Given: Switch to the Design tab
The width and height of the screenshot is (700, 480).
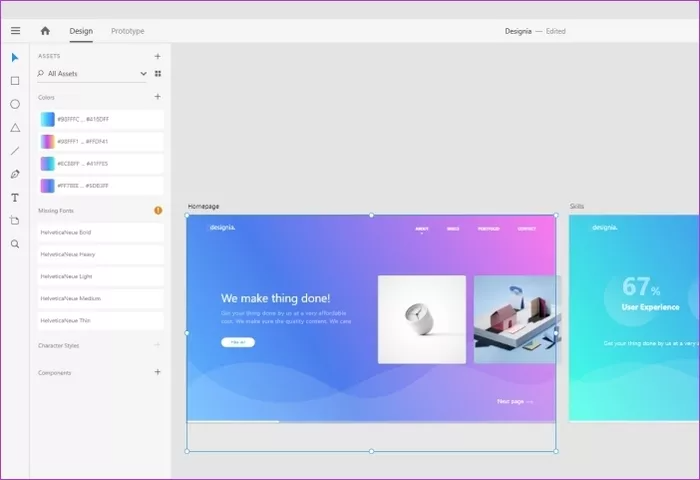Looking at the screenshot, I should (81, 31).
